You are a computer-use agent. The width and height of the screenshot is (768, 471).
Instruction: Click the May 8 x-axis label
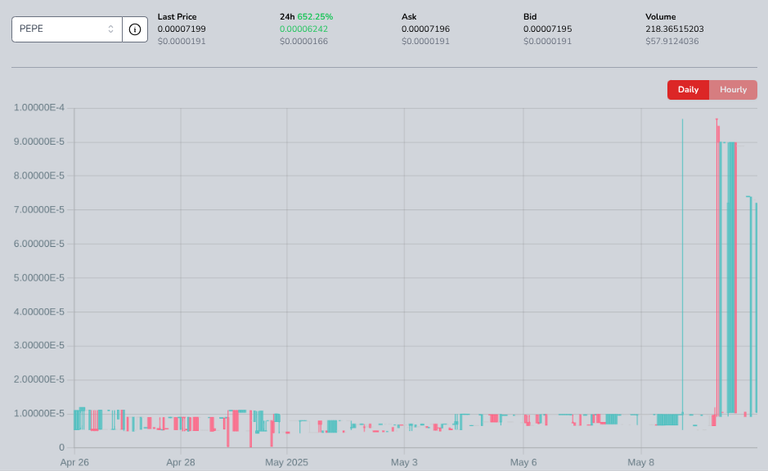coord(641,462)
